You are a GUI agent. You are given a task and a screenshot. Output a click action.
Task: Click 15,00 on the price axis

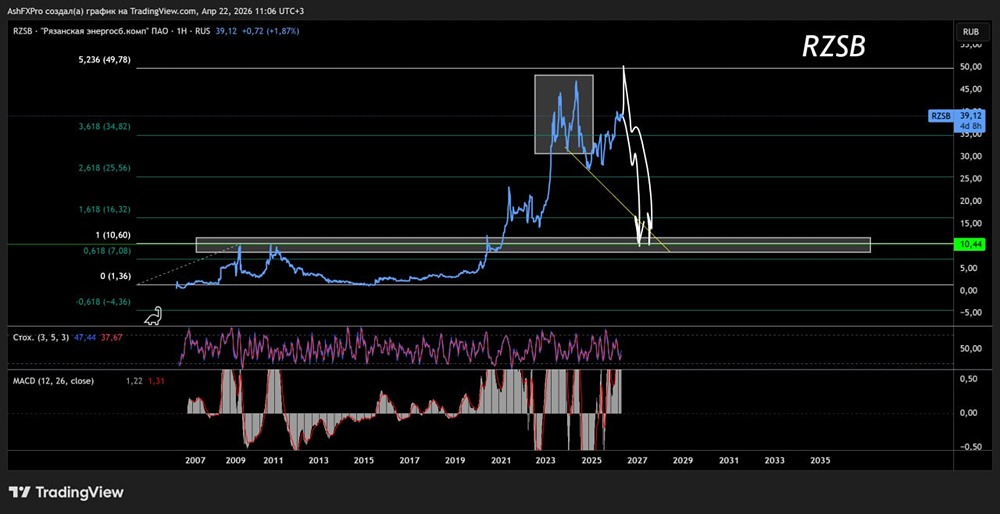(972, 223)
